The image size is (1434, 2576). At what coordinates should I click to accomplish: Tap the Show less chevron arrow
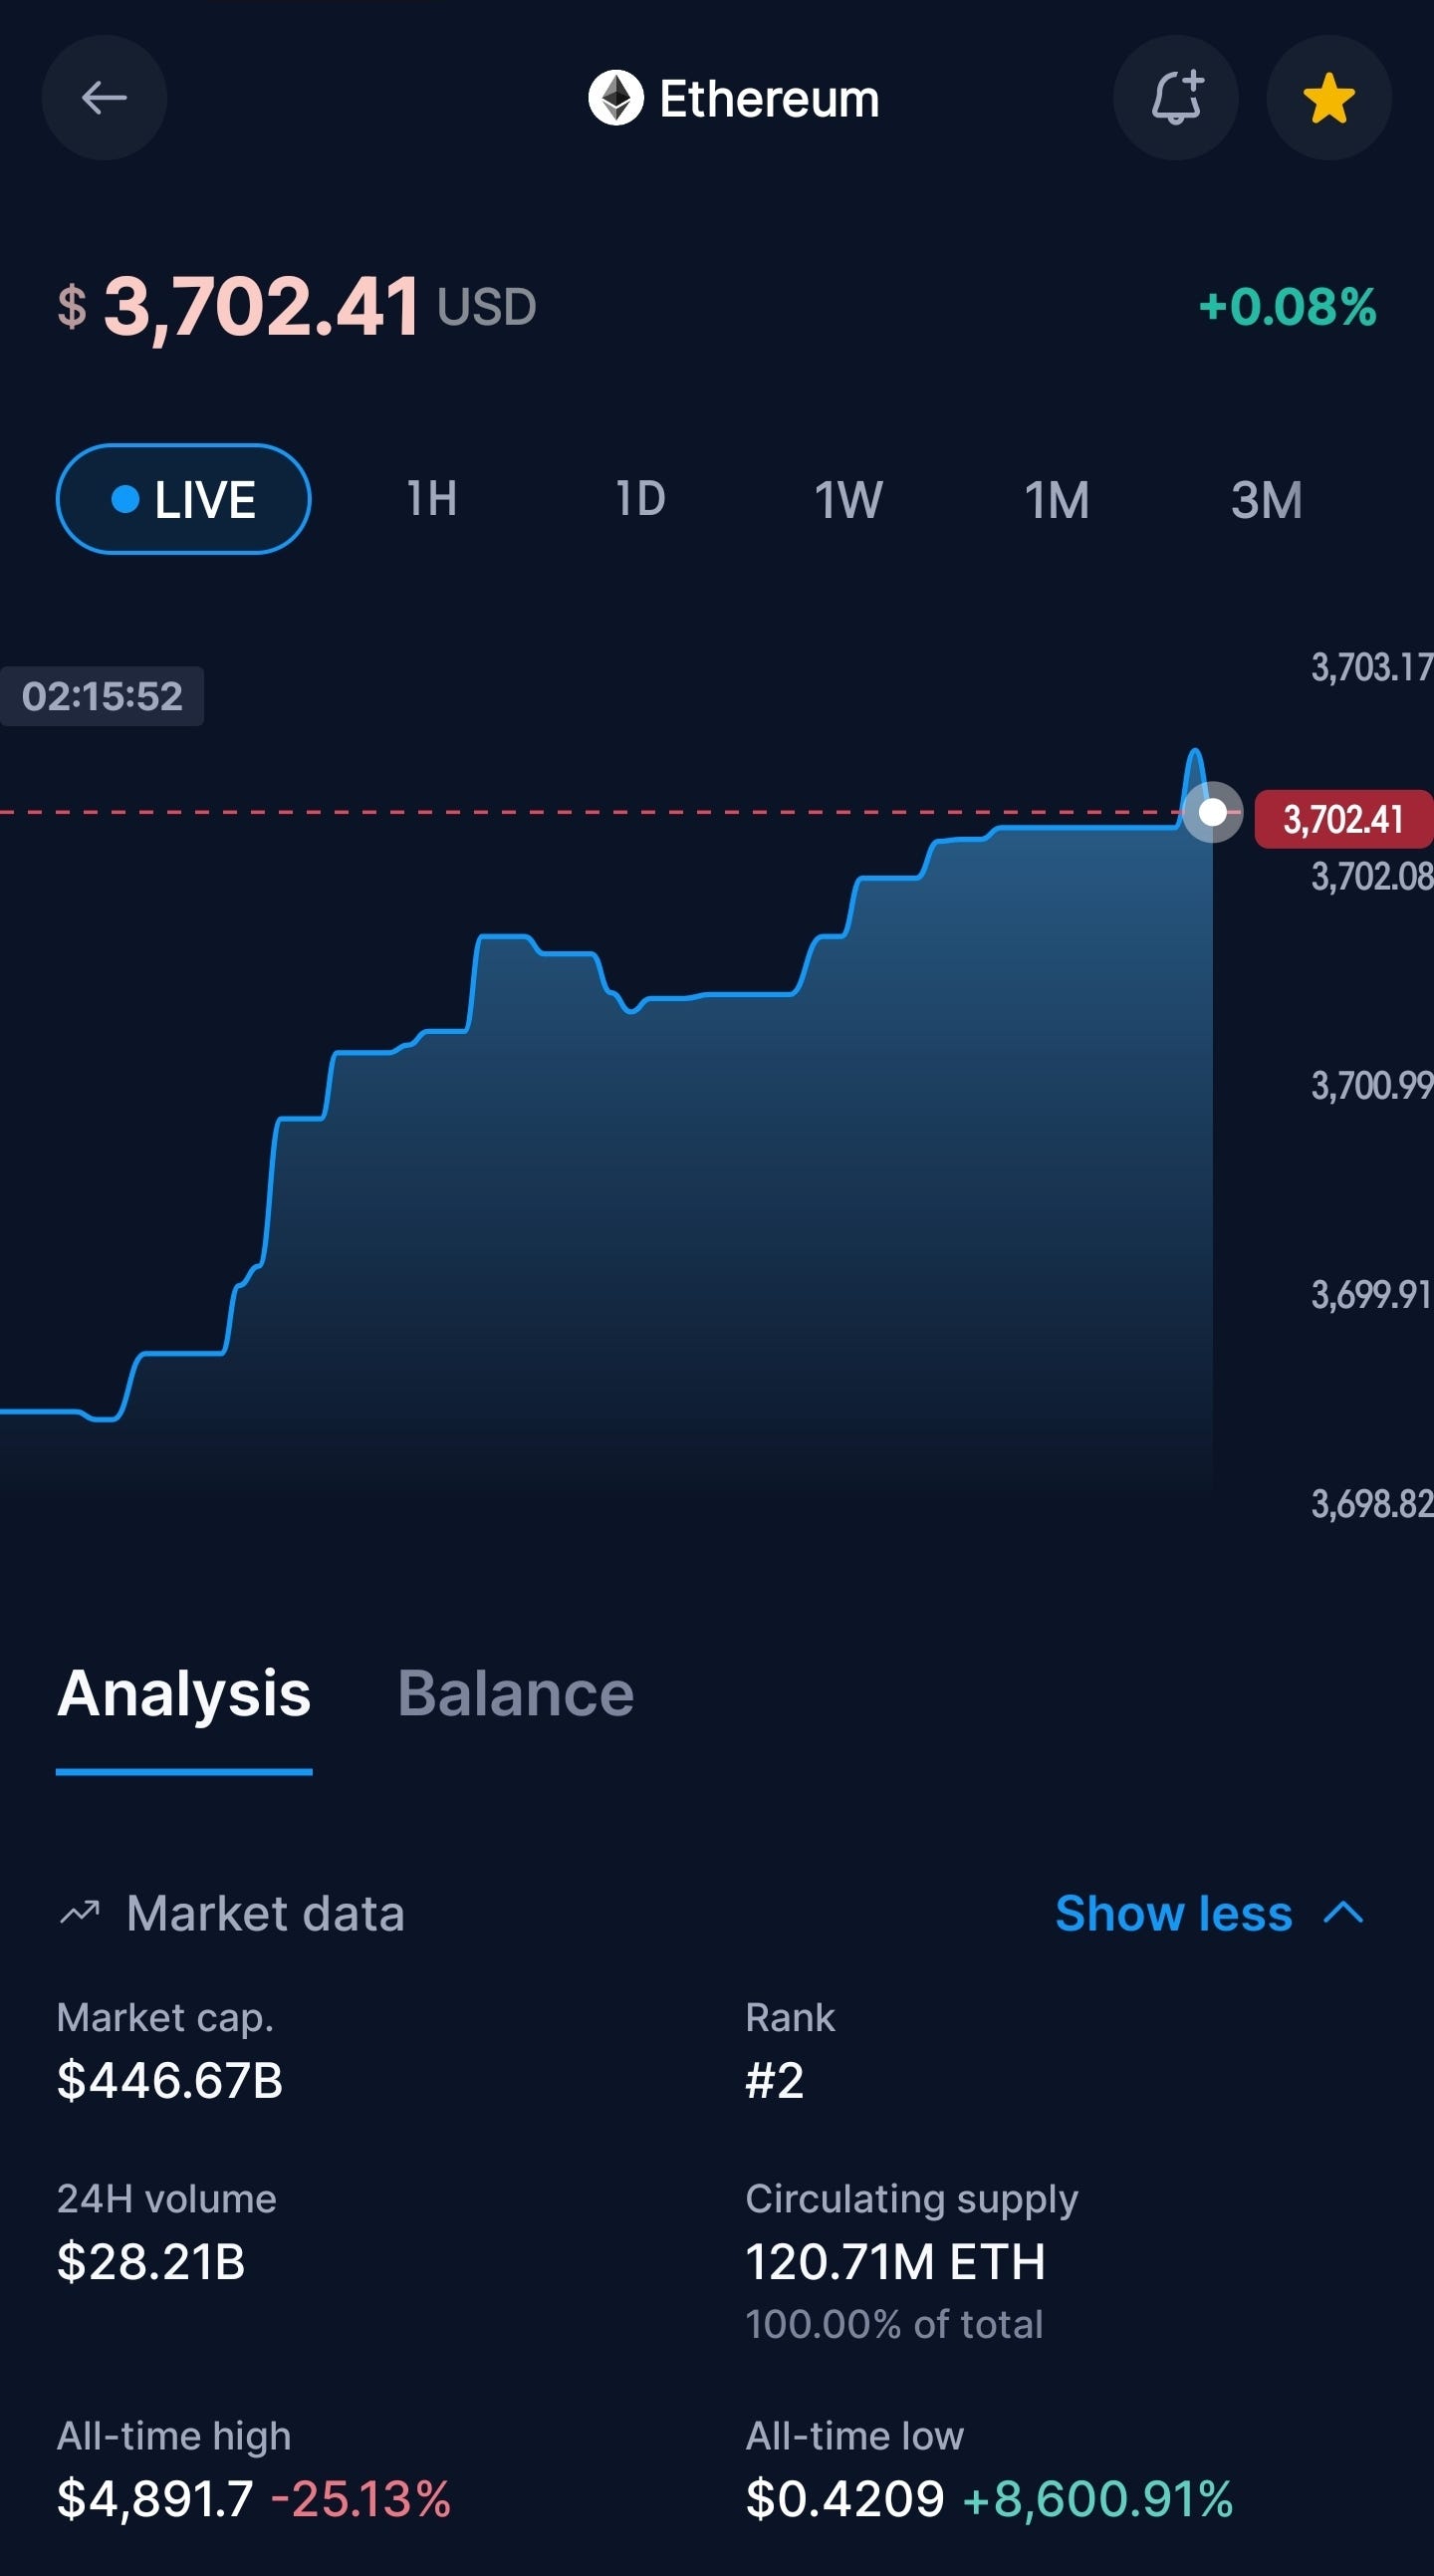pos(1343,1914)
